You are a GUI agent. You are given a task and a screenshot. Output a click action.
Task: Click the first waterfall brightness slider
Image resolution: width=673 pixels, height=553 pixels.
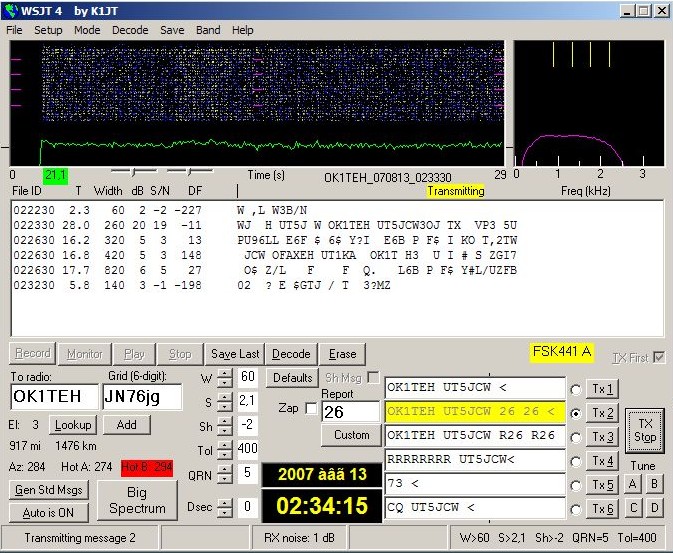tap(134, 172)
